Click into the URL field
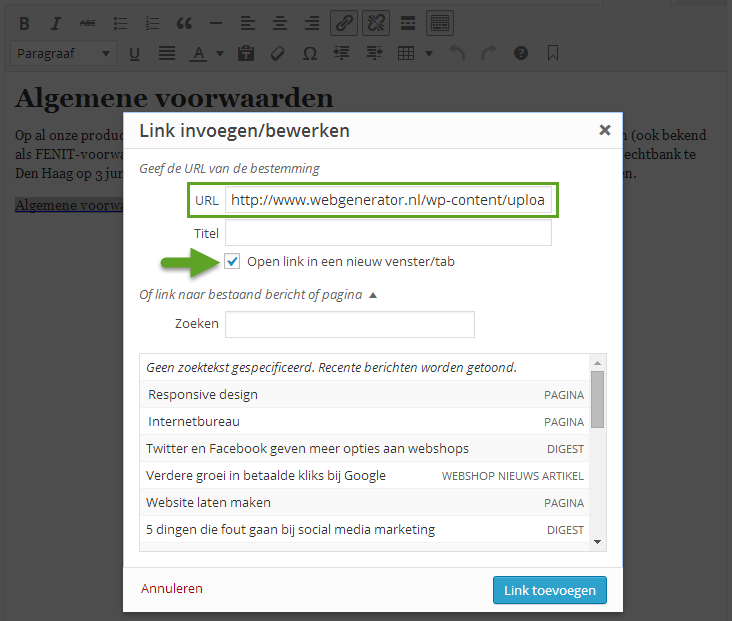The width and height of the screenshot is (732, 621). [x=388, y=200]
